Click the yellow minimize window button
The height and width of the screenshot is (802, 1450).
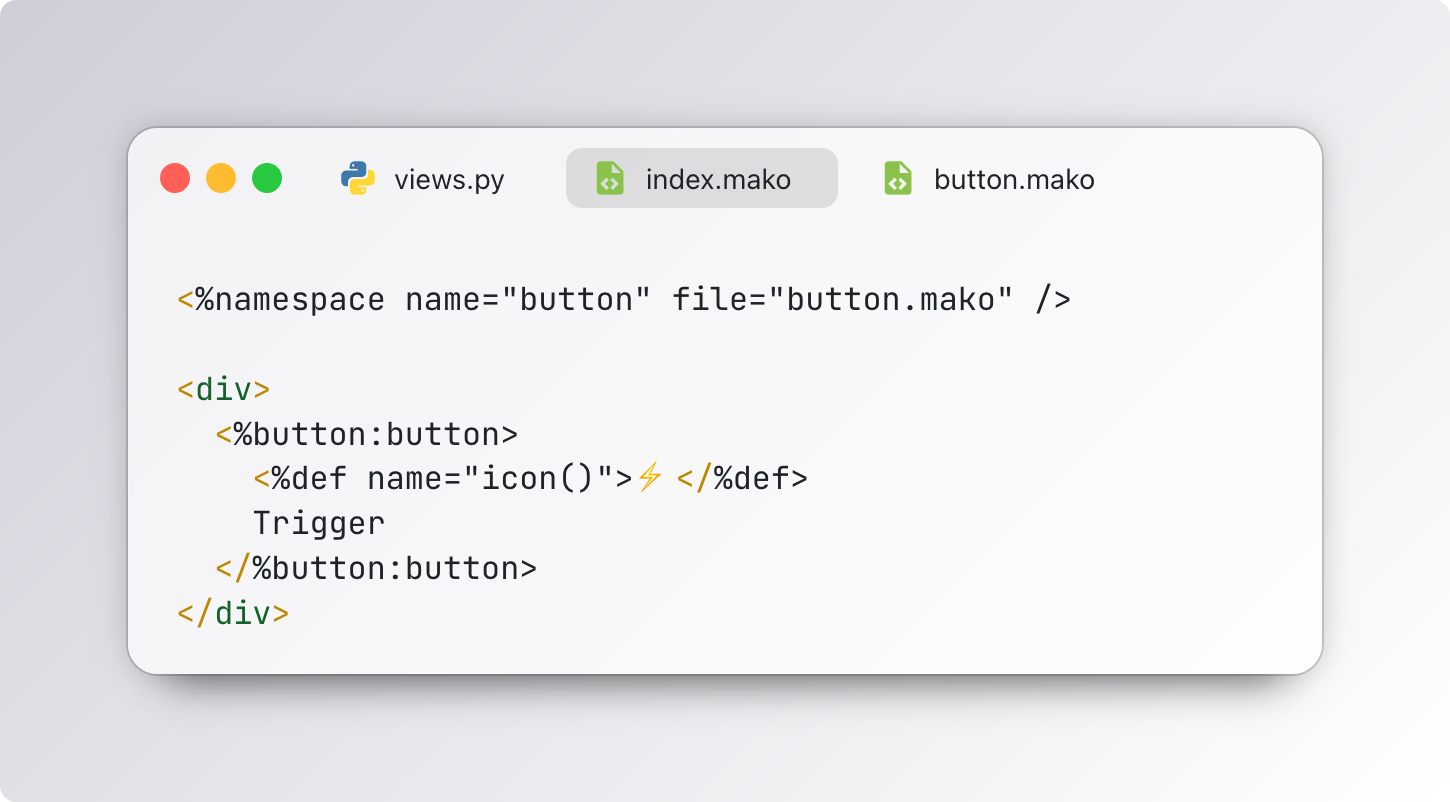click(x=221, y=179)
